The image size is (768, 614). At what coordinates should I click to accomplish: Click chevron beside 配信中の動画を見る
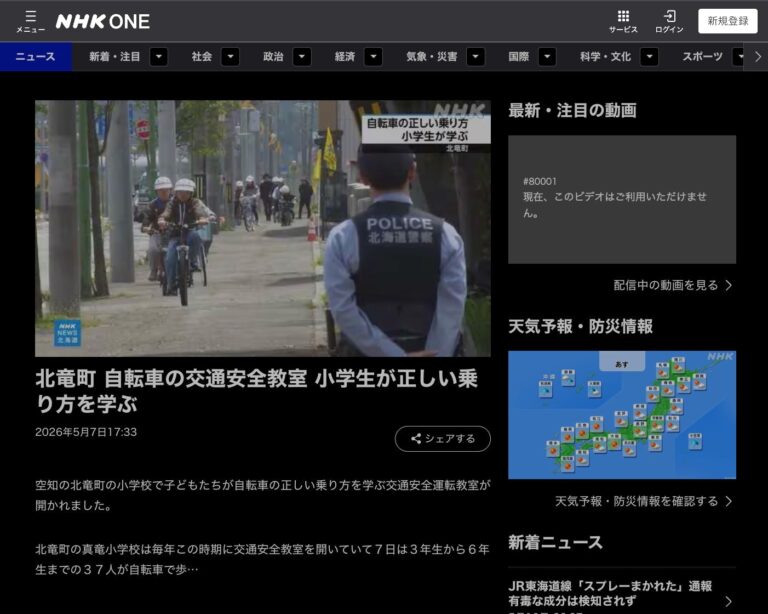pyautogui.click(x=729, y=285)
